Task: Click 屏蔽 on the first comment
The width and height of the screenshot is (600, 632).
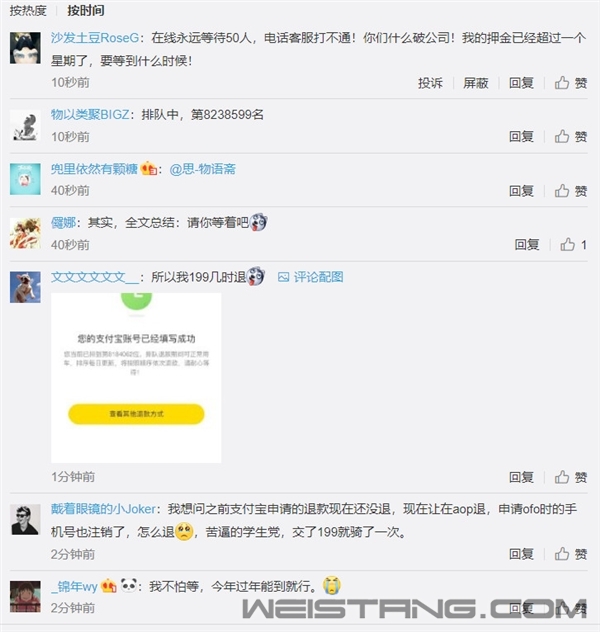Action: point(475,83)
